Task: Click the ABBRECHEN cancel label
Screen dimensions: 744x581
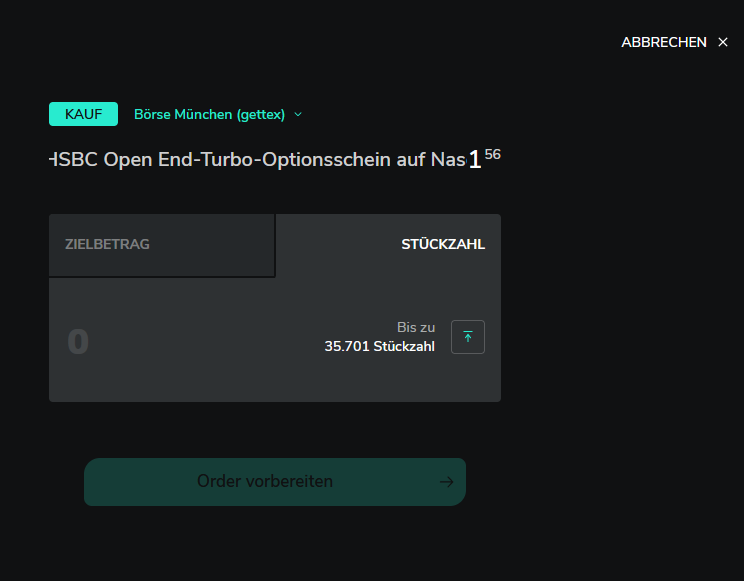Action: pos(663,42)
